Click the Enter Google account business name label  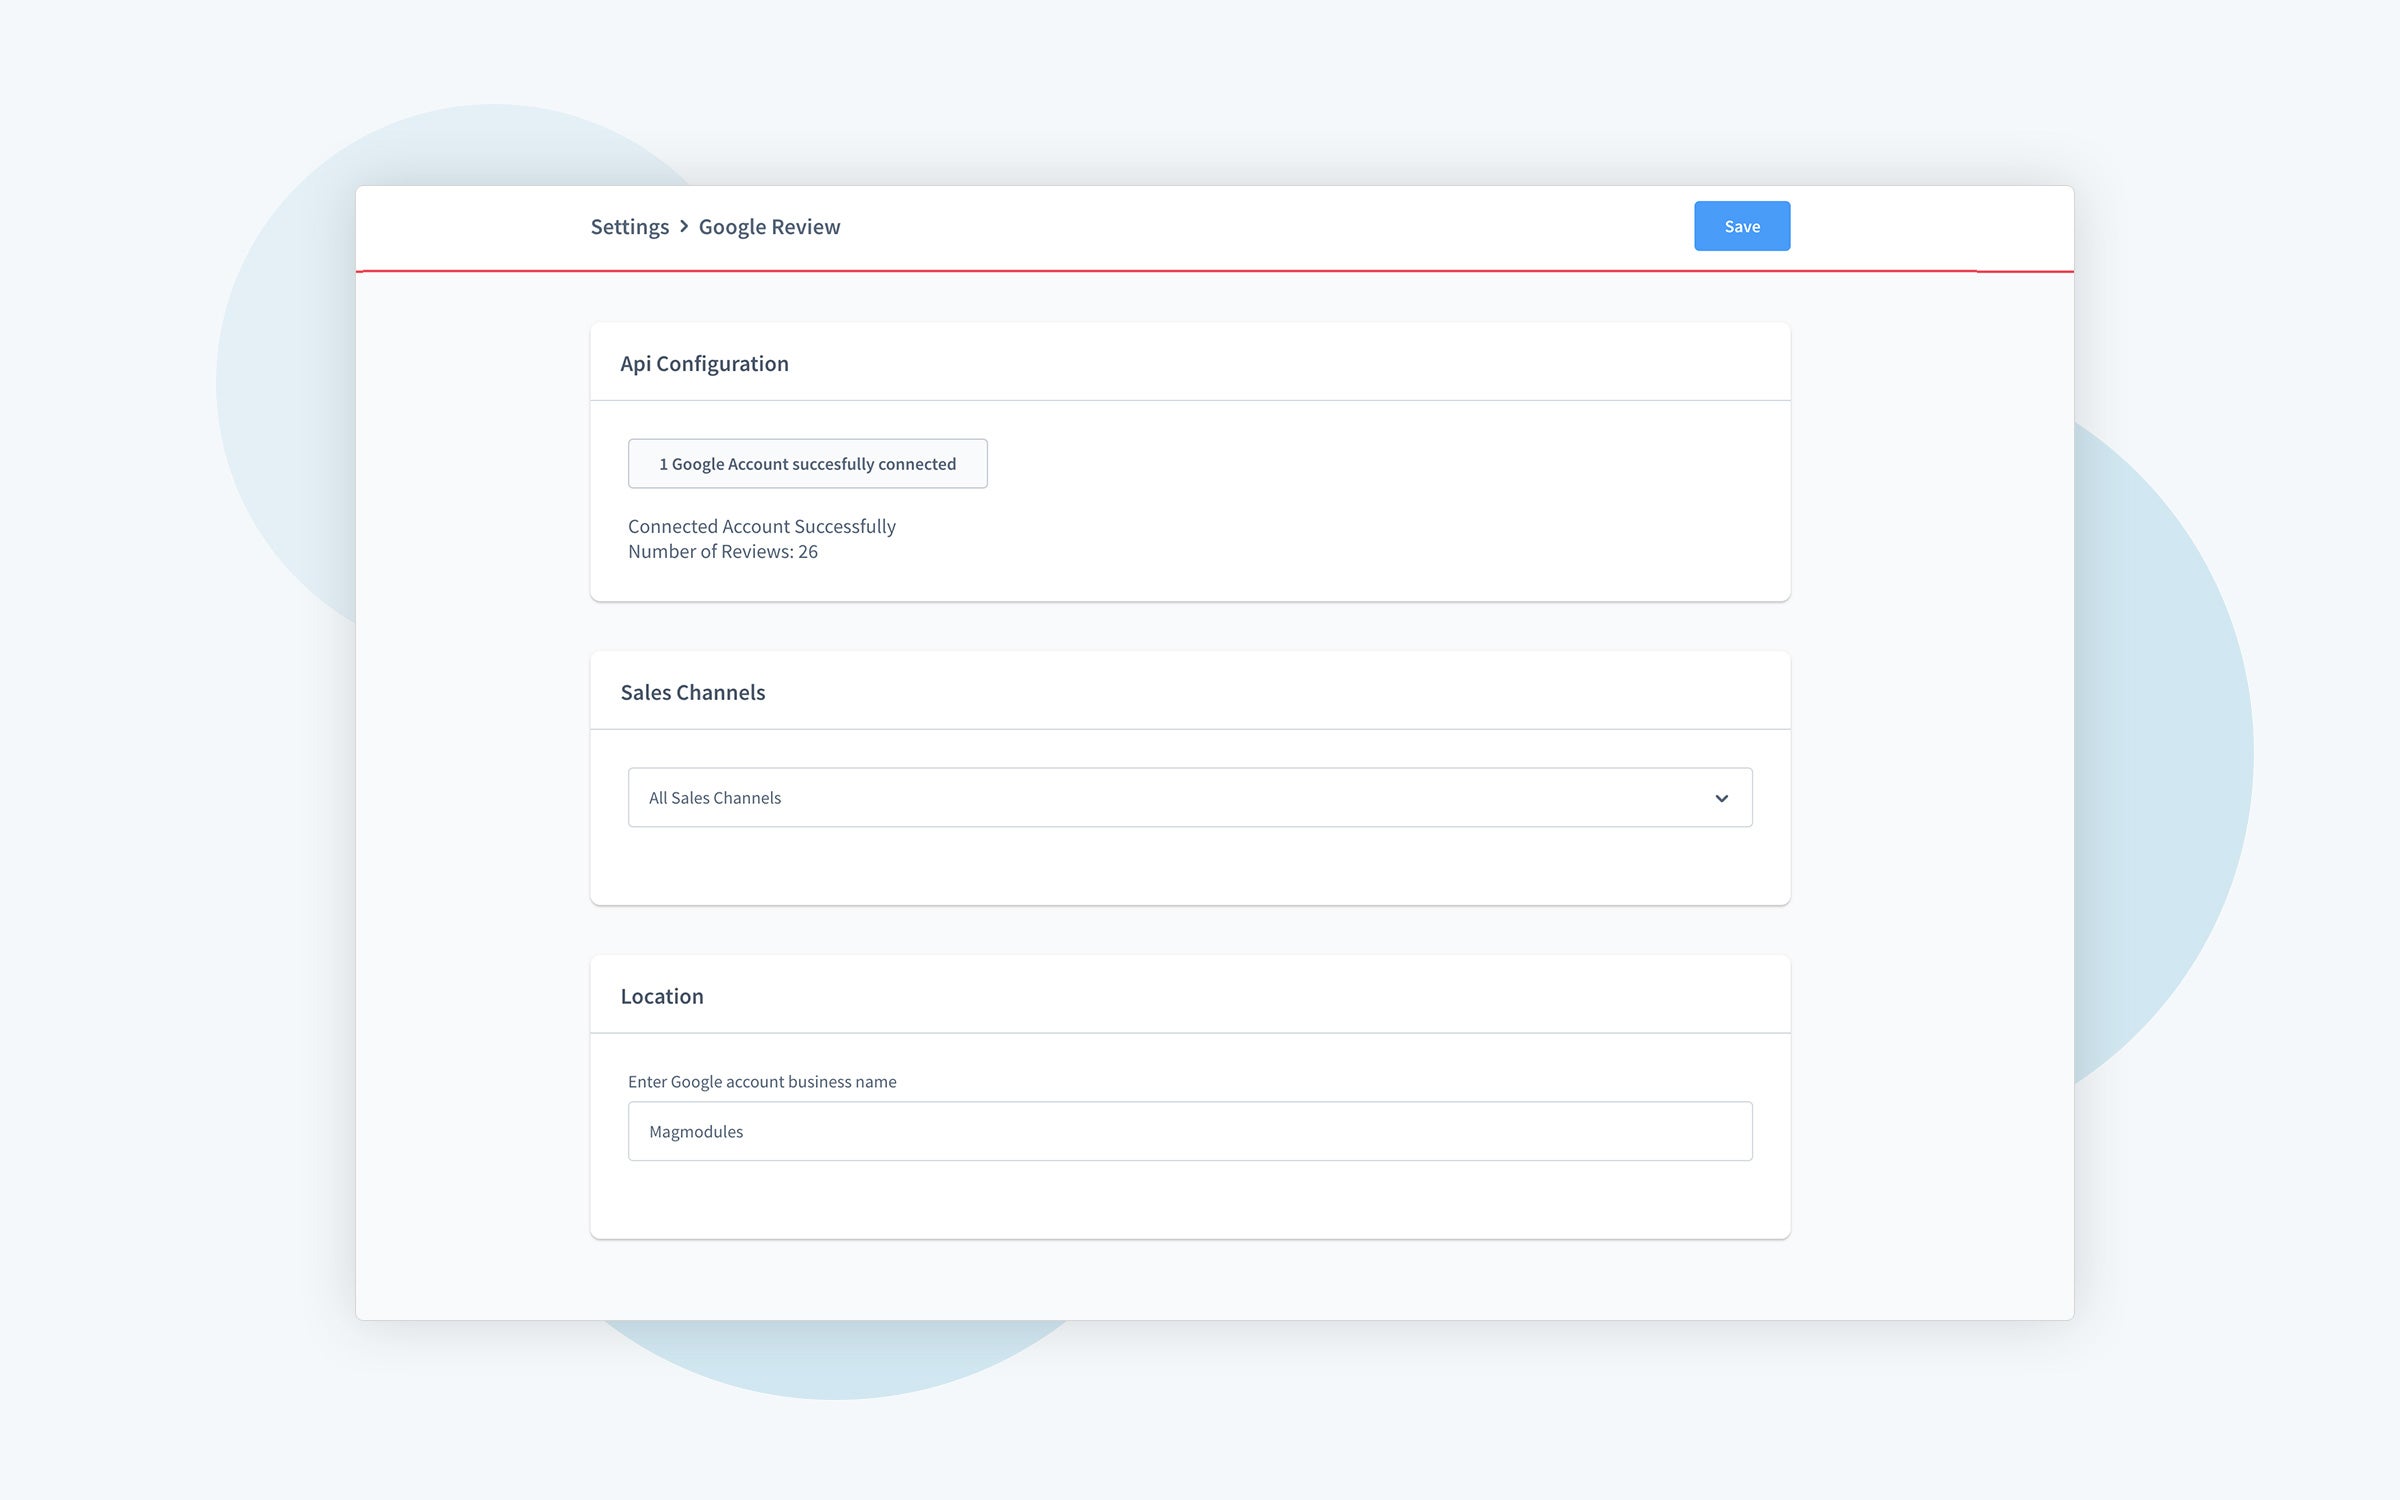pyautogui.click(x=761, y=1081)
